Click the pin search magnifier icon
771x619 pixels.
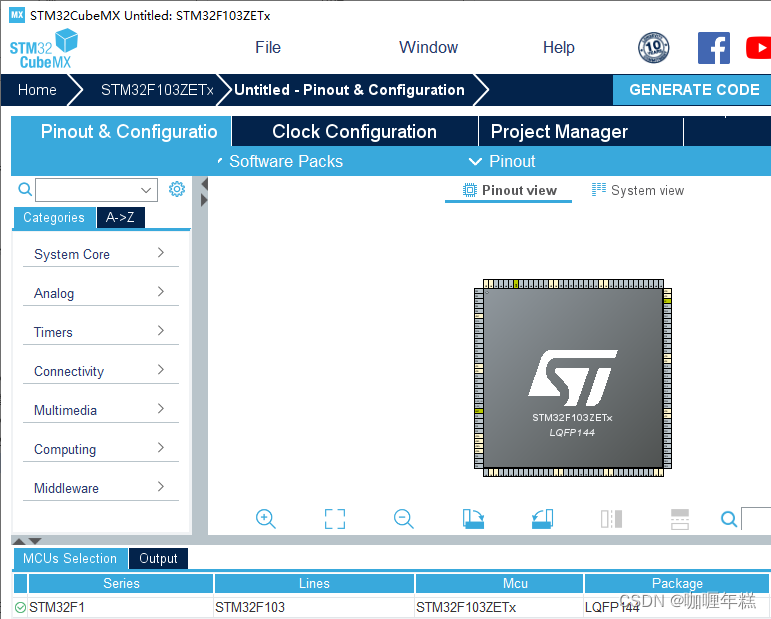coord(729,519)
